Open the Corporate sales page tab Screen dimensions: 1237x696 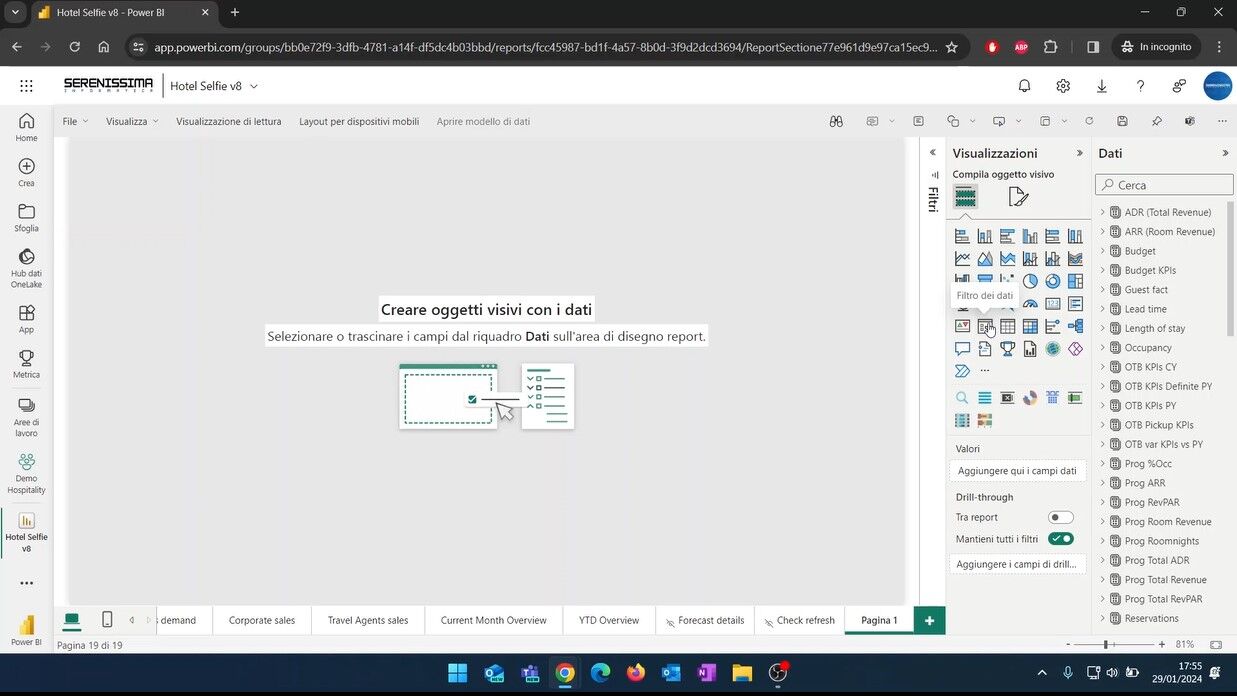262,620
